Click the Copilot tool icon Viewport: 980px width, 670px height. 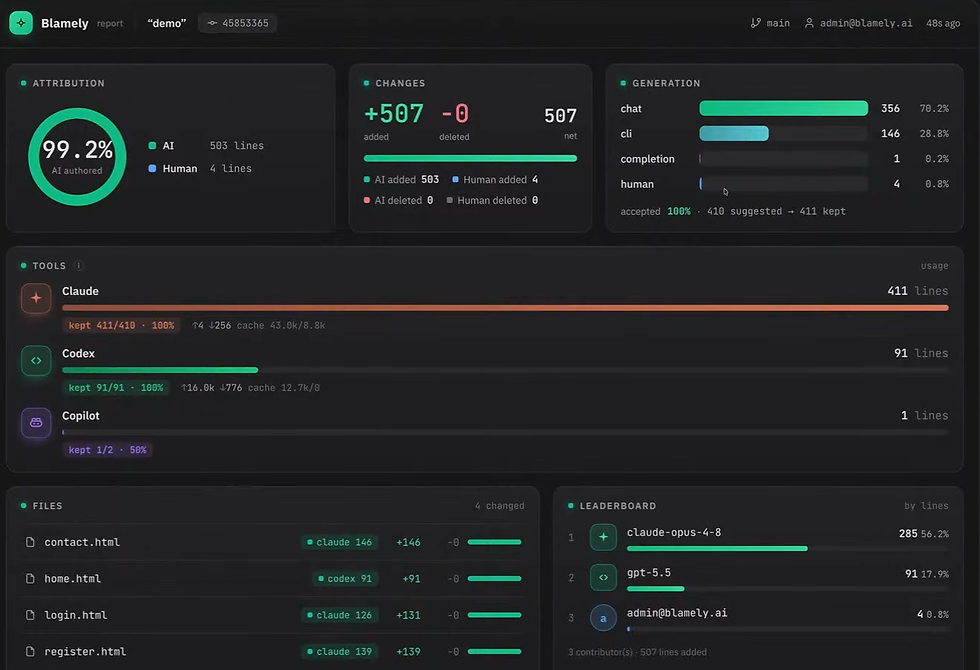coord(36,422)
